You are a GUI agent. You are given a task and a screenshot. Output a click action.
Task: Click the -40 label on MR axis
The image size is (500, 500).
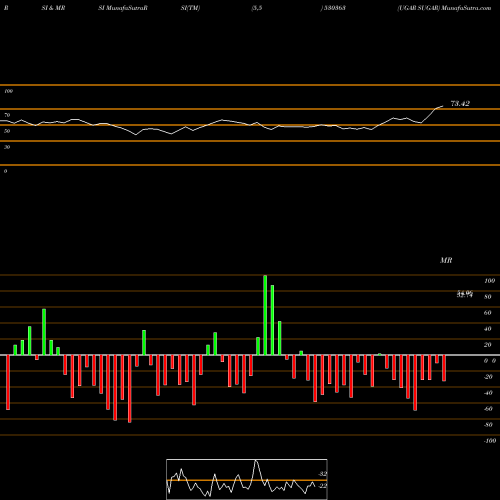coord(488,393)
